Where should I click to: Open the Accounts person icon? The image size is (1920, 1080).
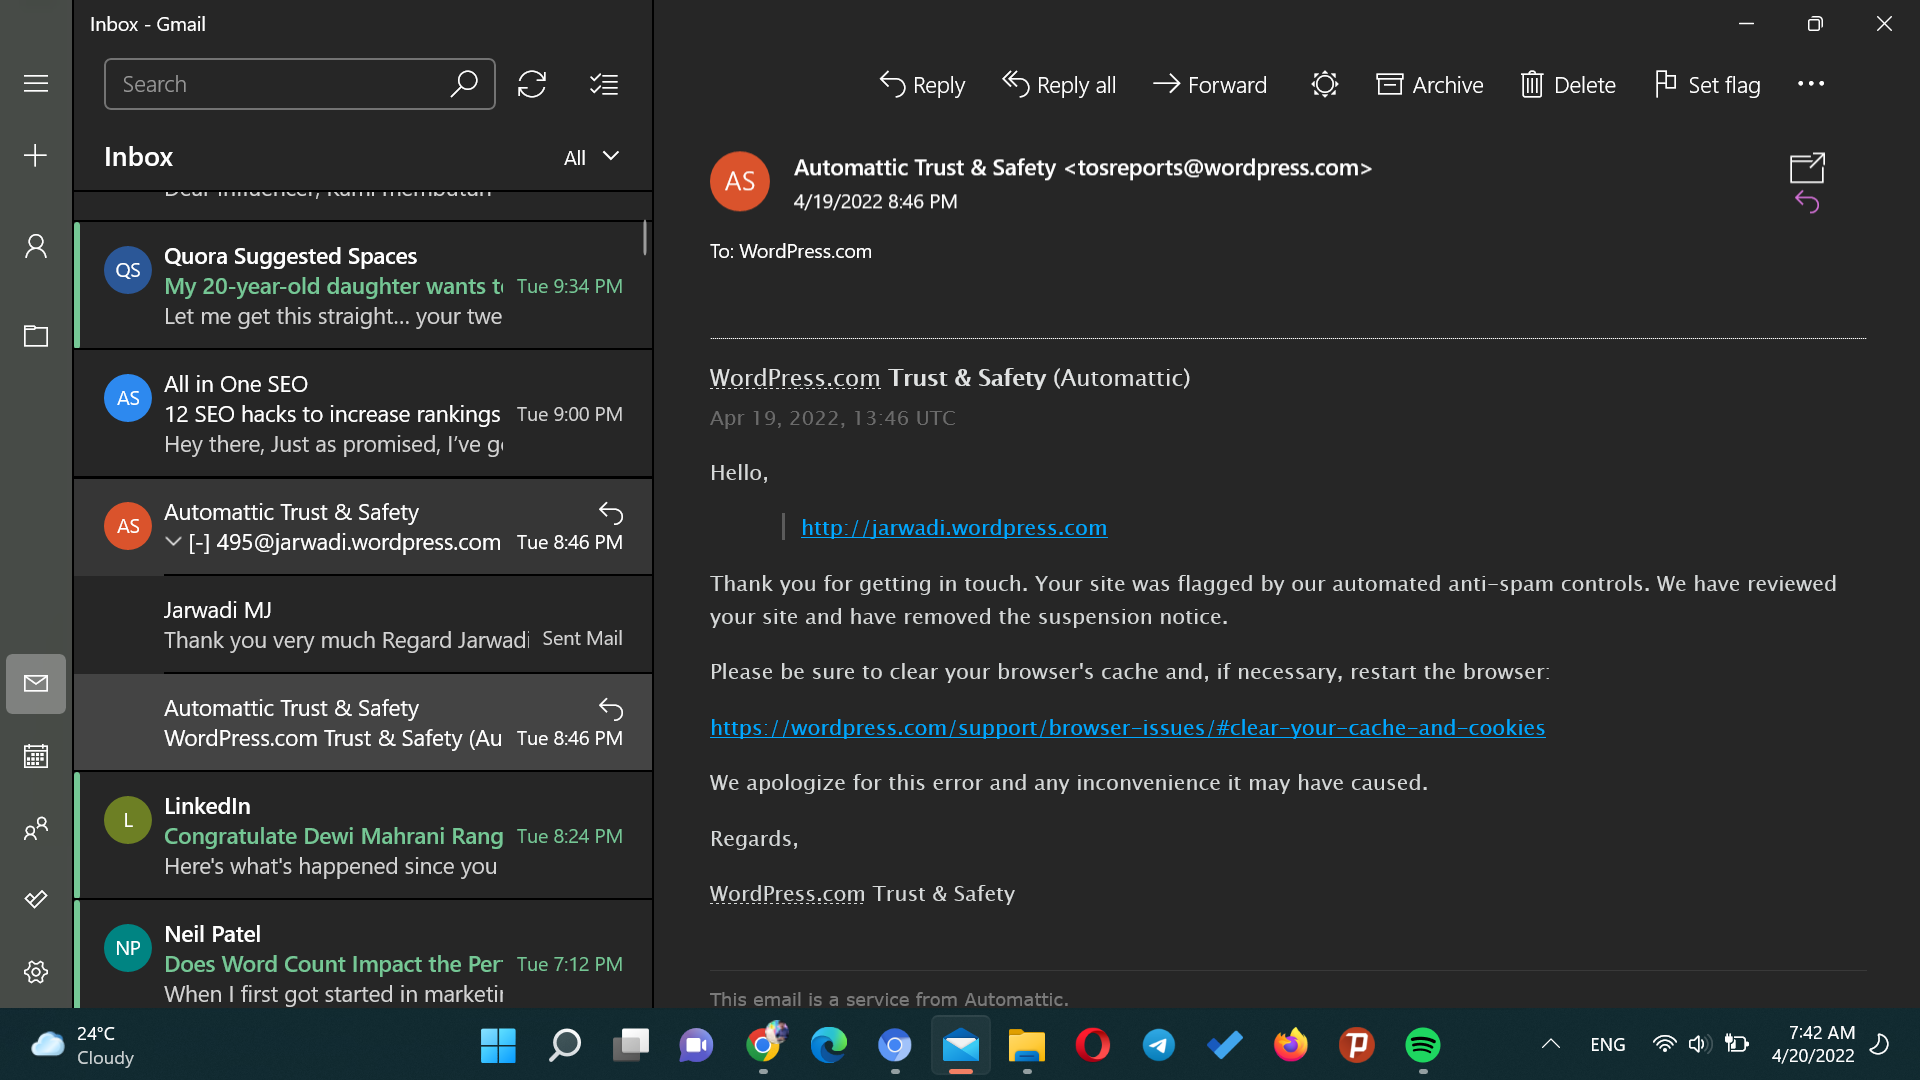[36, 246]
